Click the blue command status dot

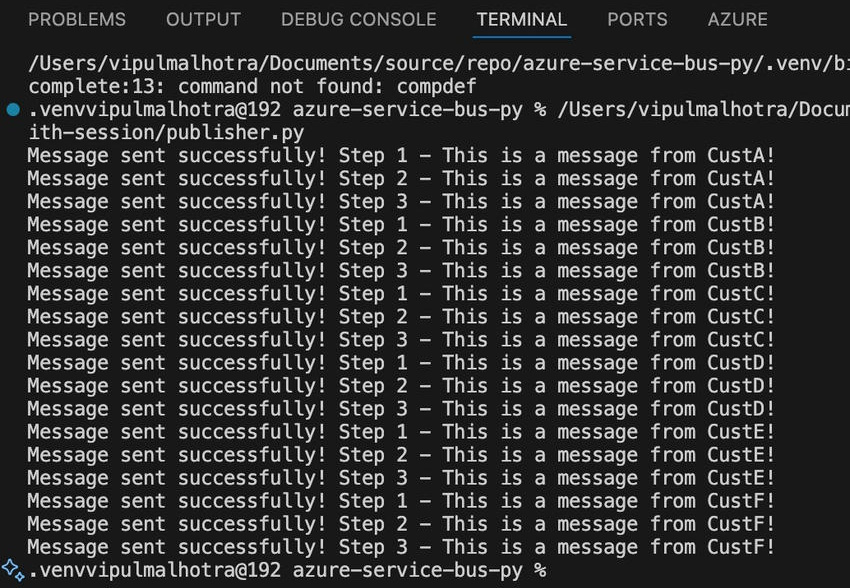coord(13,110)
